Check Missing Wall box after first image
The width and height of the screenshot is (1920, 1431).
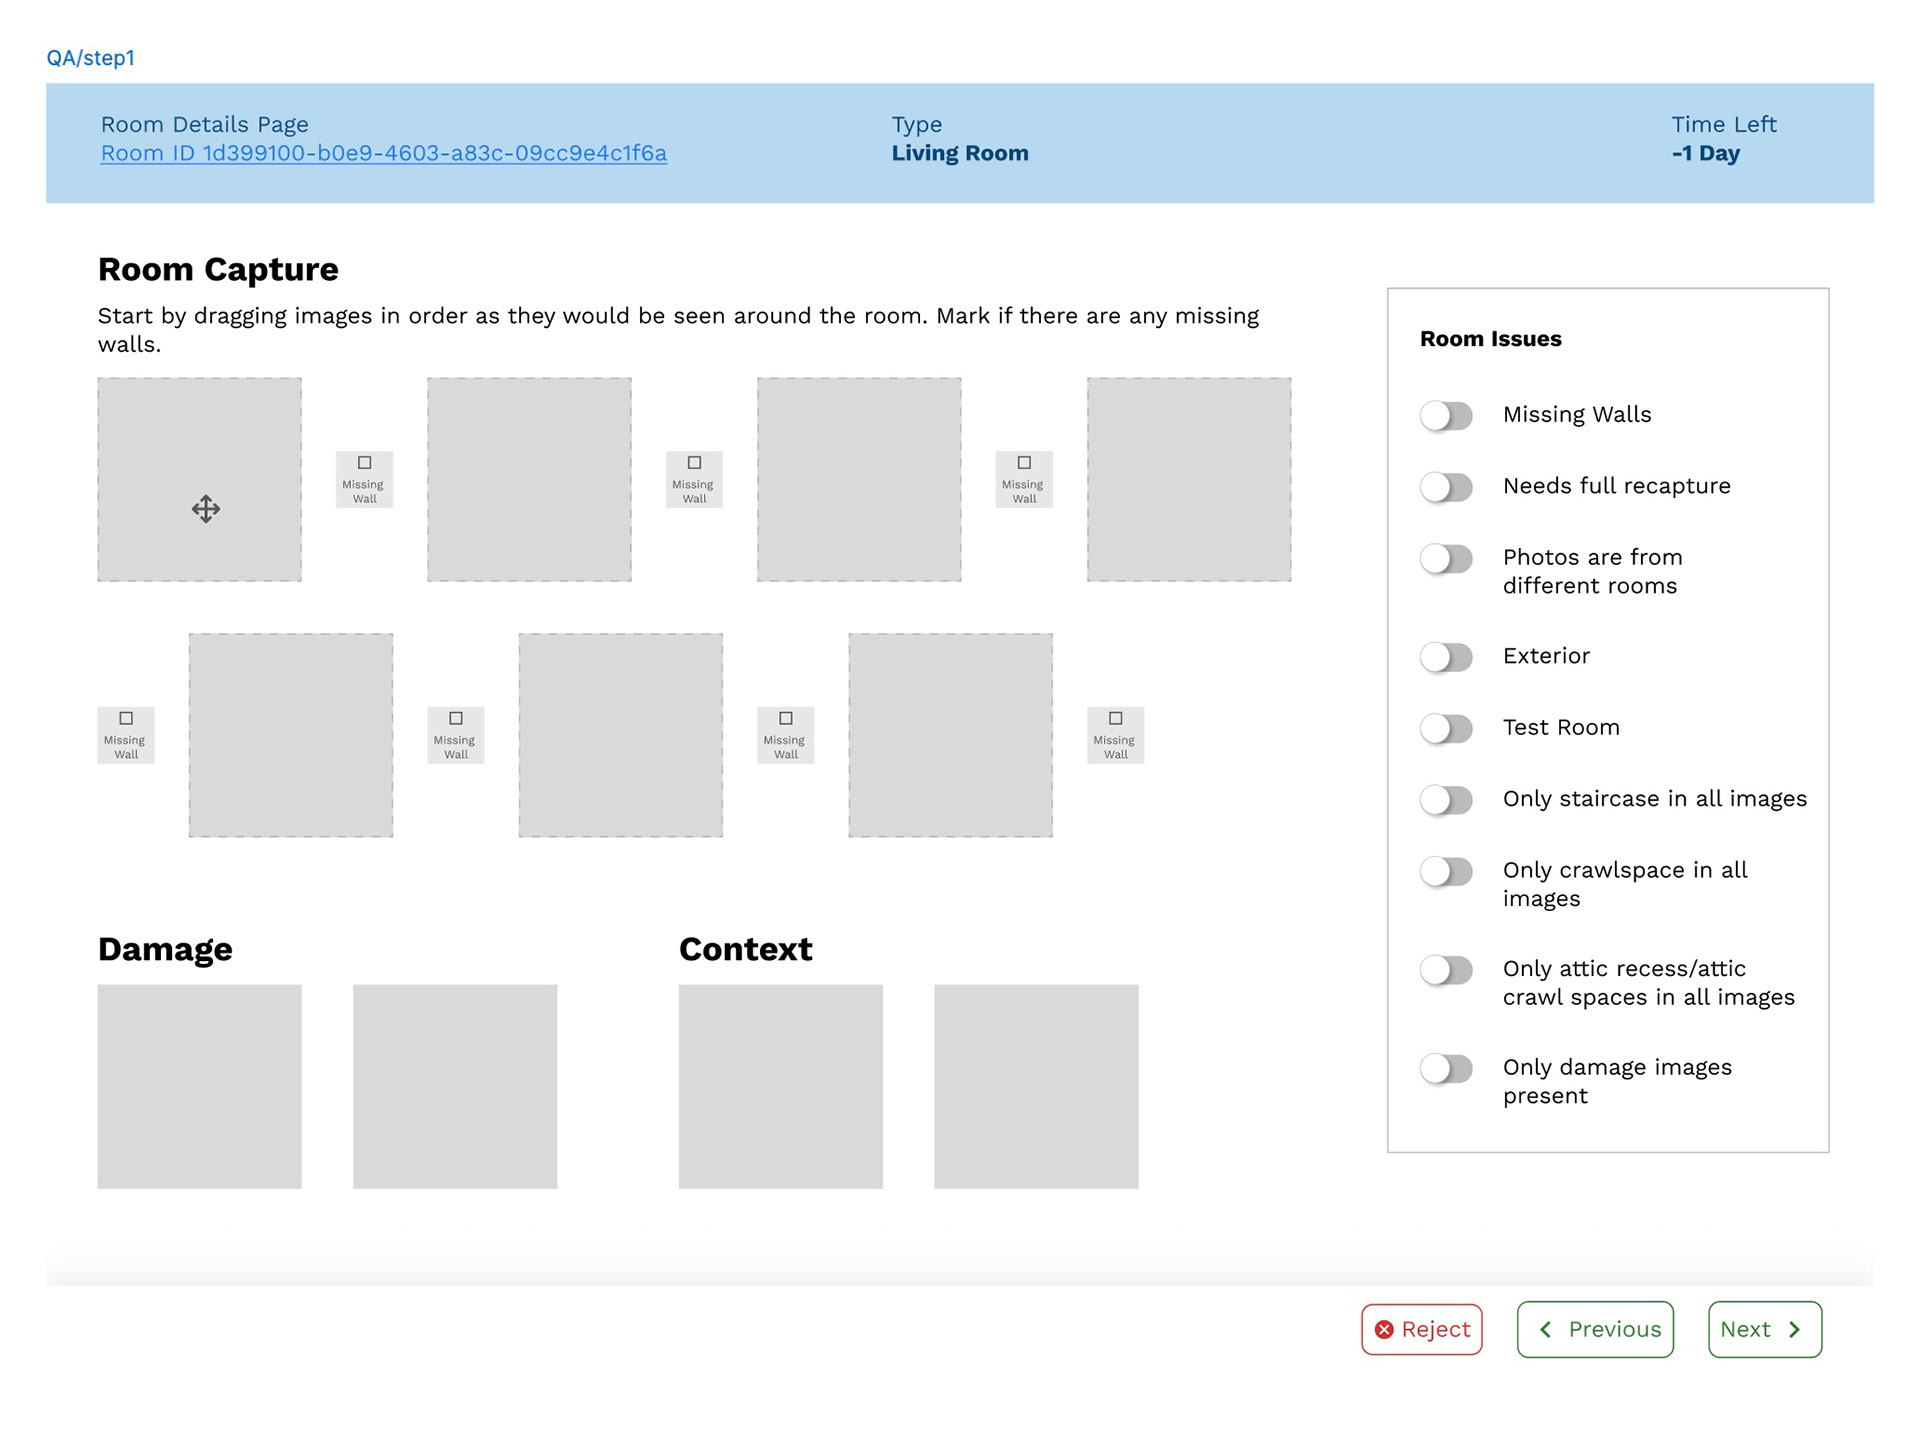pos(364,463)
